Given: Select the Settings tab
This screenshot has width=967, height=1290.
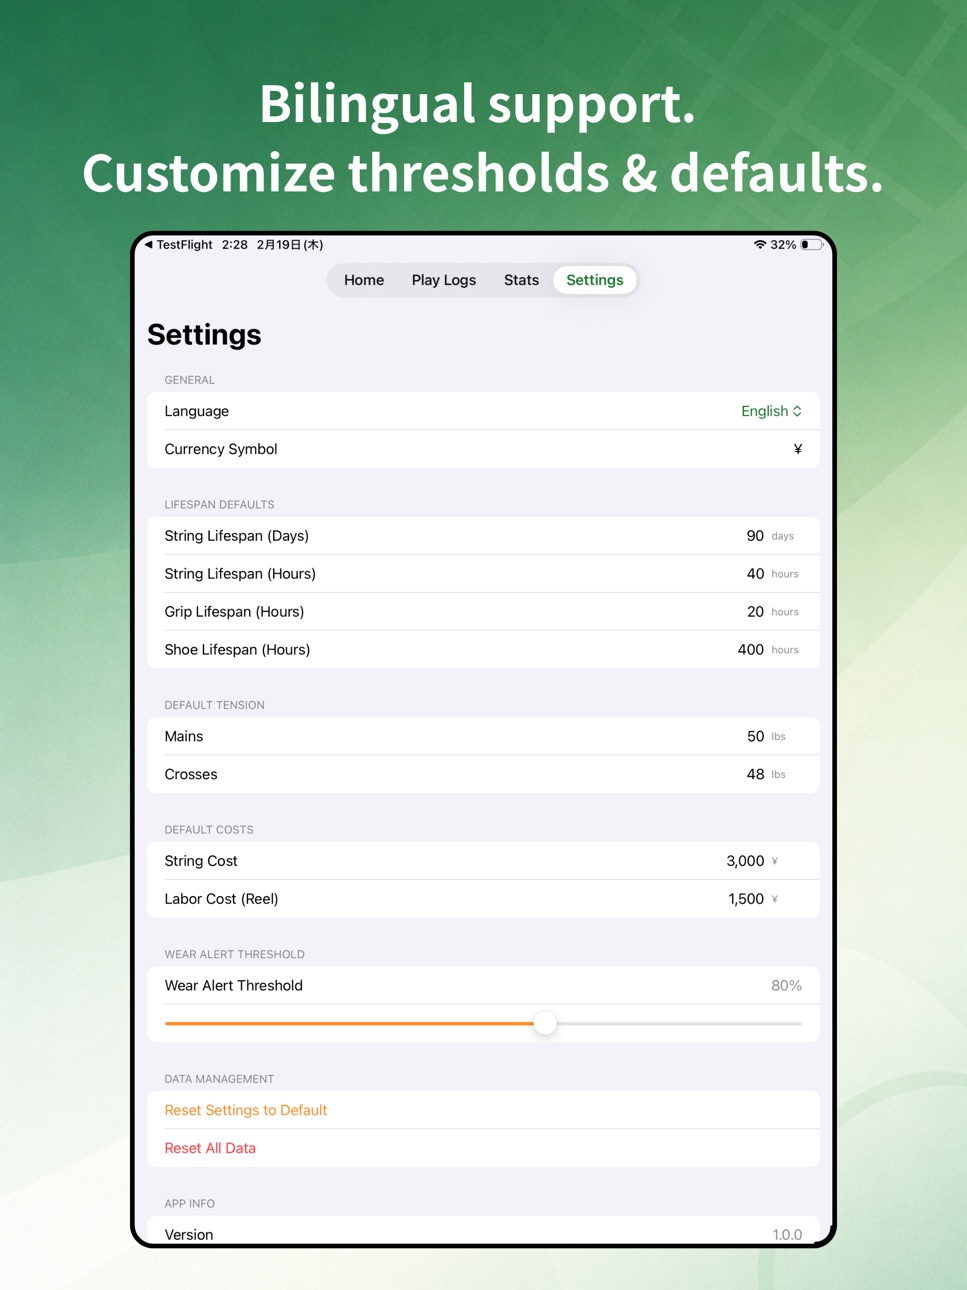Looking at the screenshot, I should tap(595, 280).
